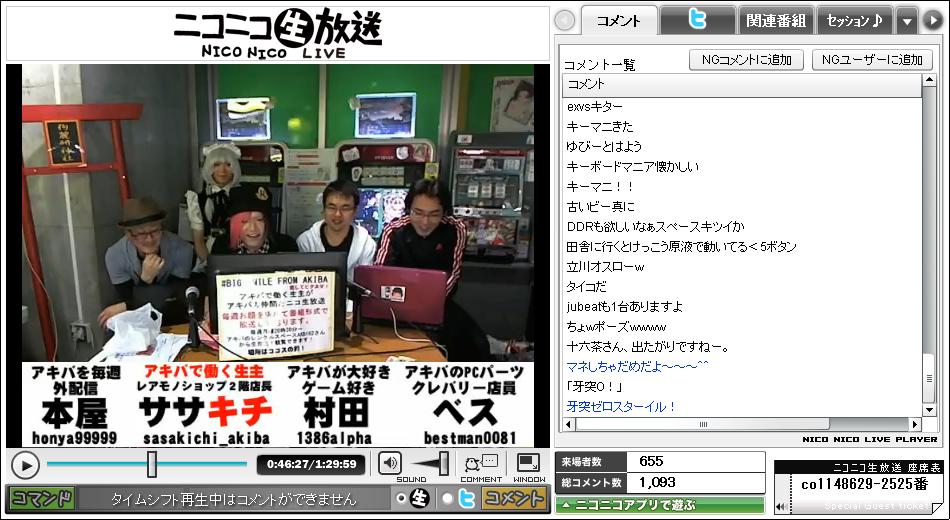
Task: Select comment 'DDRも欲しいなぁスペースキツイか'
Action: point(655,227)
